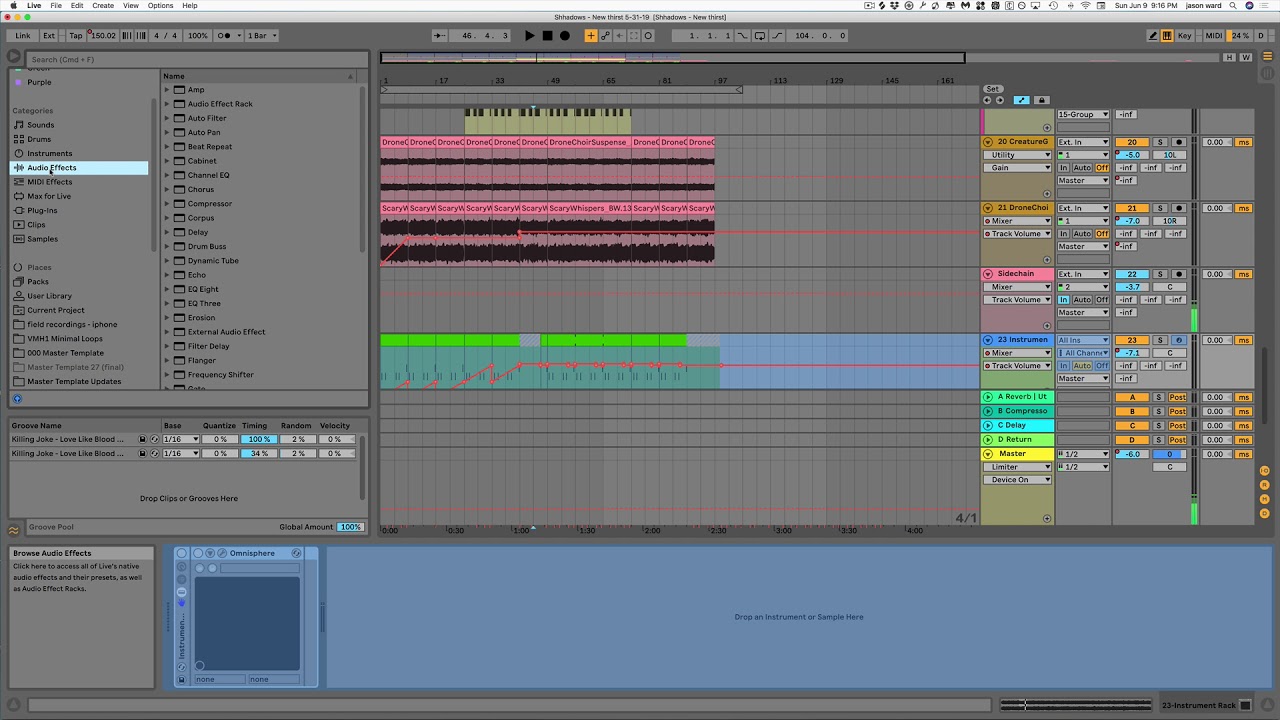This screenshot has width=1280, height=720.
Task: Show or hide browser arrow button
Action: (x=14, y=57)
